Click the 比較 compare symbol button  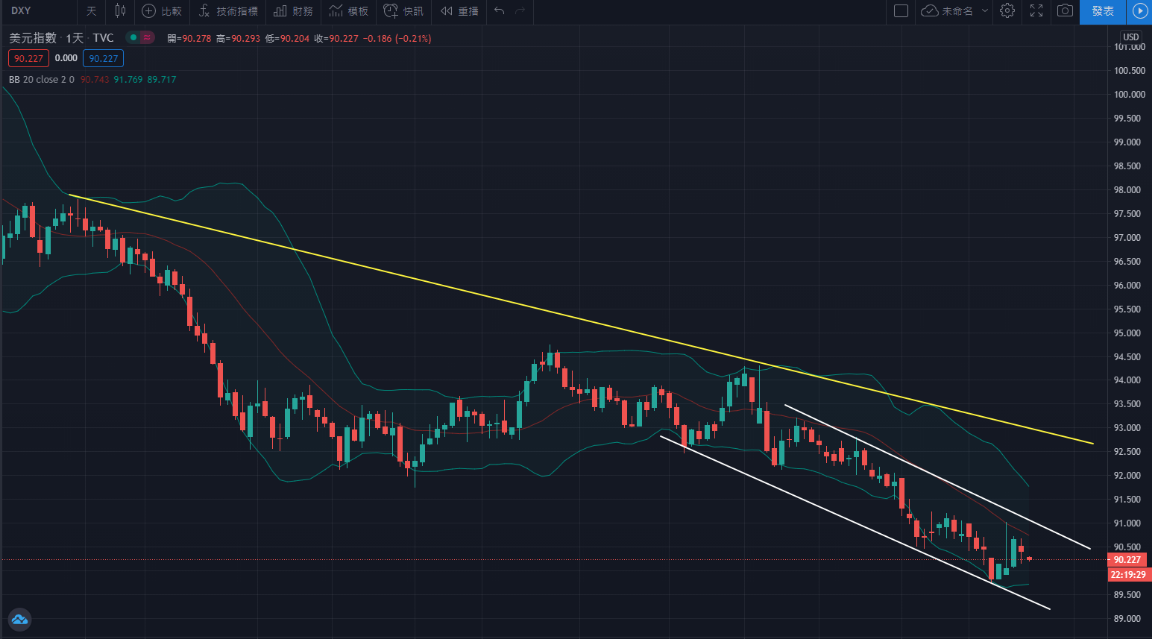click(x=162, y=11)
